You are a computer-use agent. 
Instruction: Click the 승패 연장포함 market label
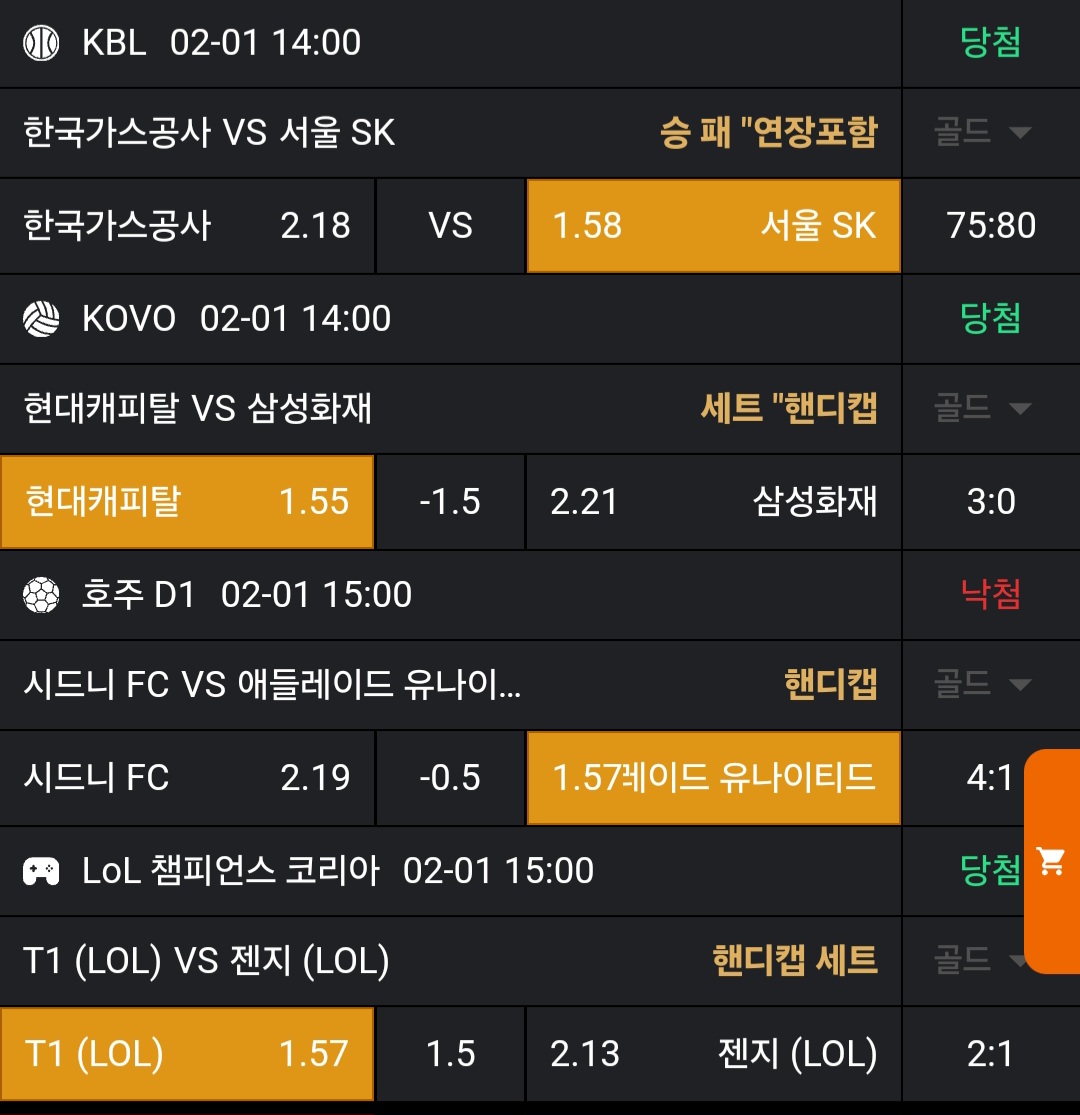768,132
